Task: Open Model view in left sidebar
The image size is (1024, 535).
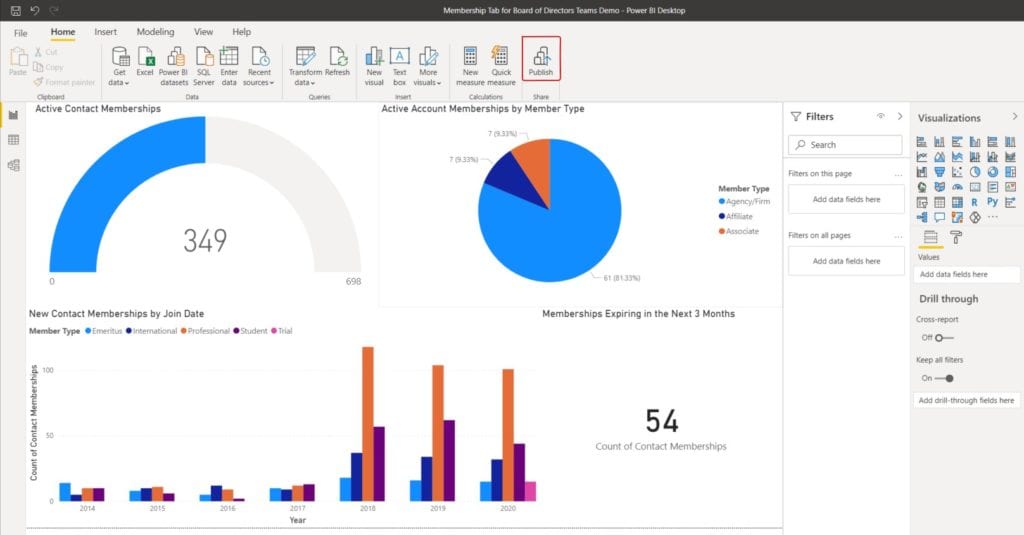Action: (x=13, y=165)
